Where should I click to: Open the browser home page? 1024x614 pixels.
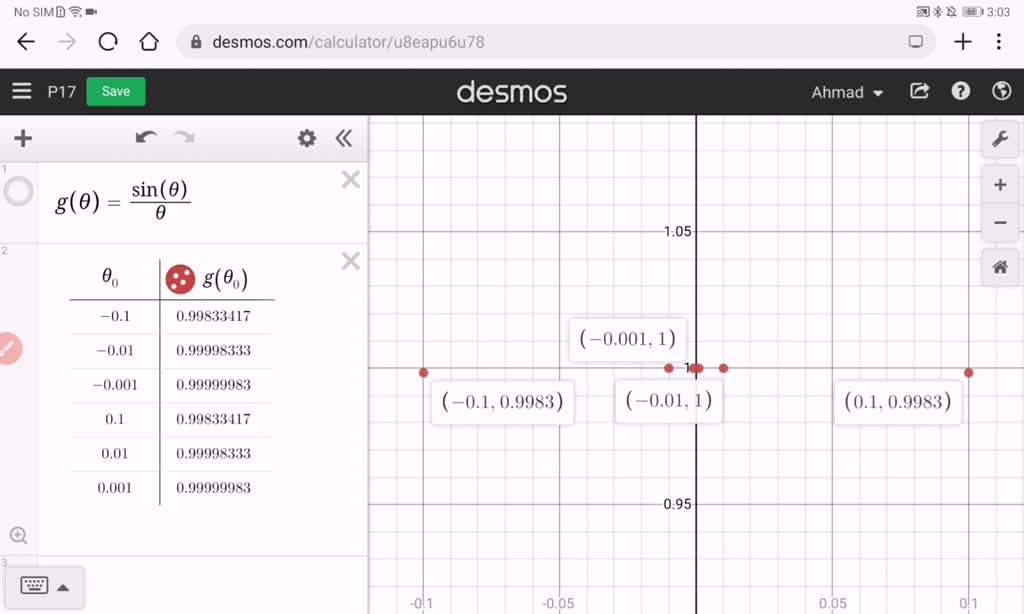pos(149,42)
